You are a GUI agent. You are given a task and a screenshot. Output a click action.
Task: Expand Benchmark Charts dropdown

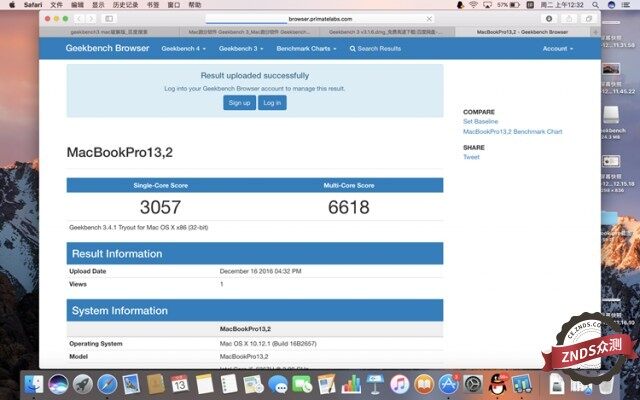[306, 49]
